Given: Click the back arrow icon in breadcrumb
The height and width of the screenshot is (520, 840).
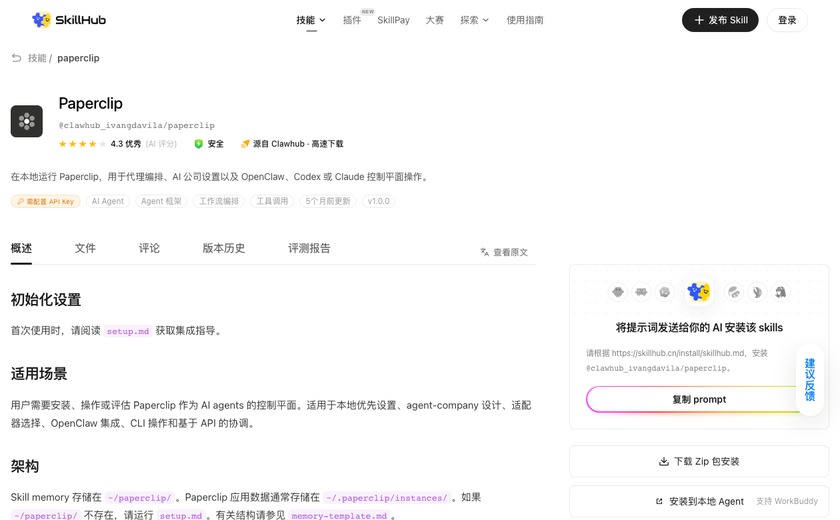Looking at the screenshot, I should pos(17,58).
